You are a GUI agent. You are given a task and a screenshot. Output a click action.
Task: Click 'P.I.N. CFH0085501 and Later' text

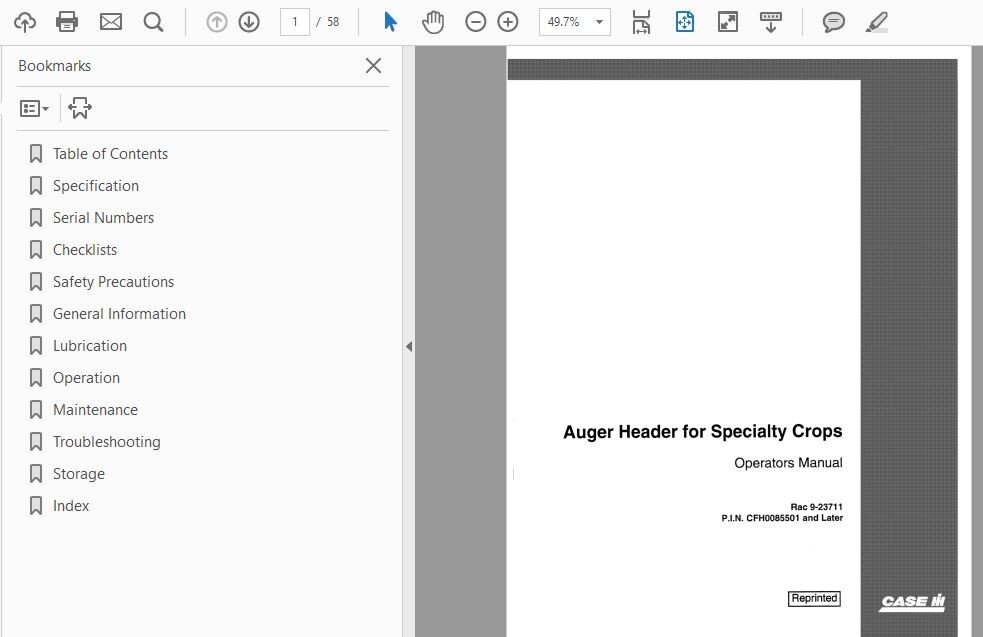782,518
